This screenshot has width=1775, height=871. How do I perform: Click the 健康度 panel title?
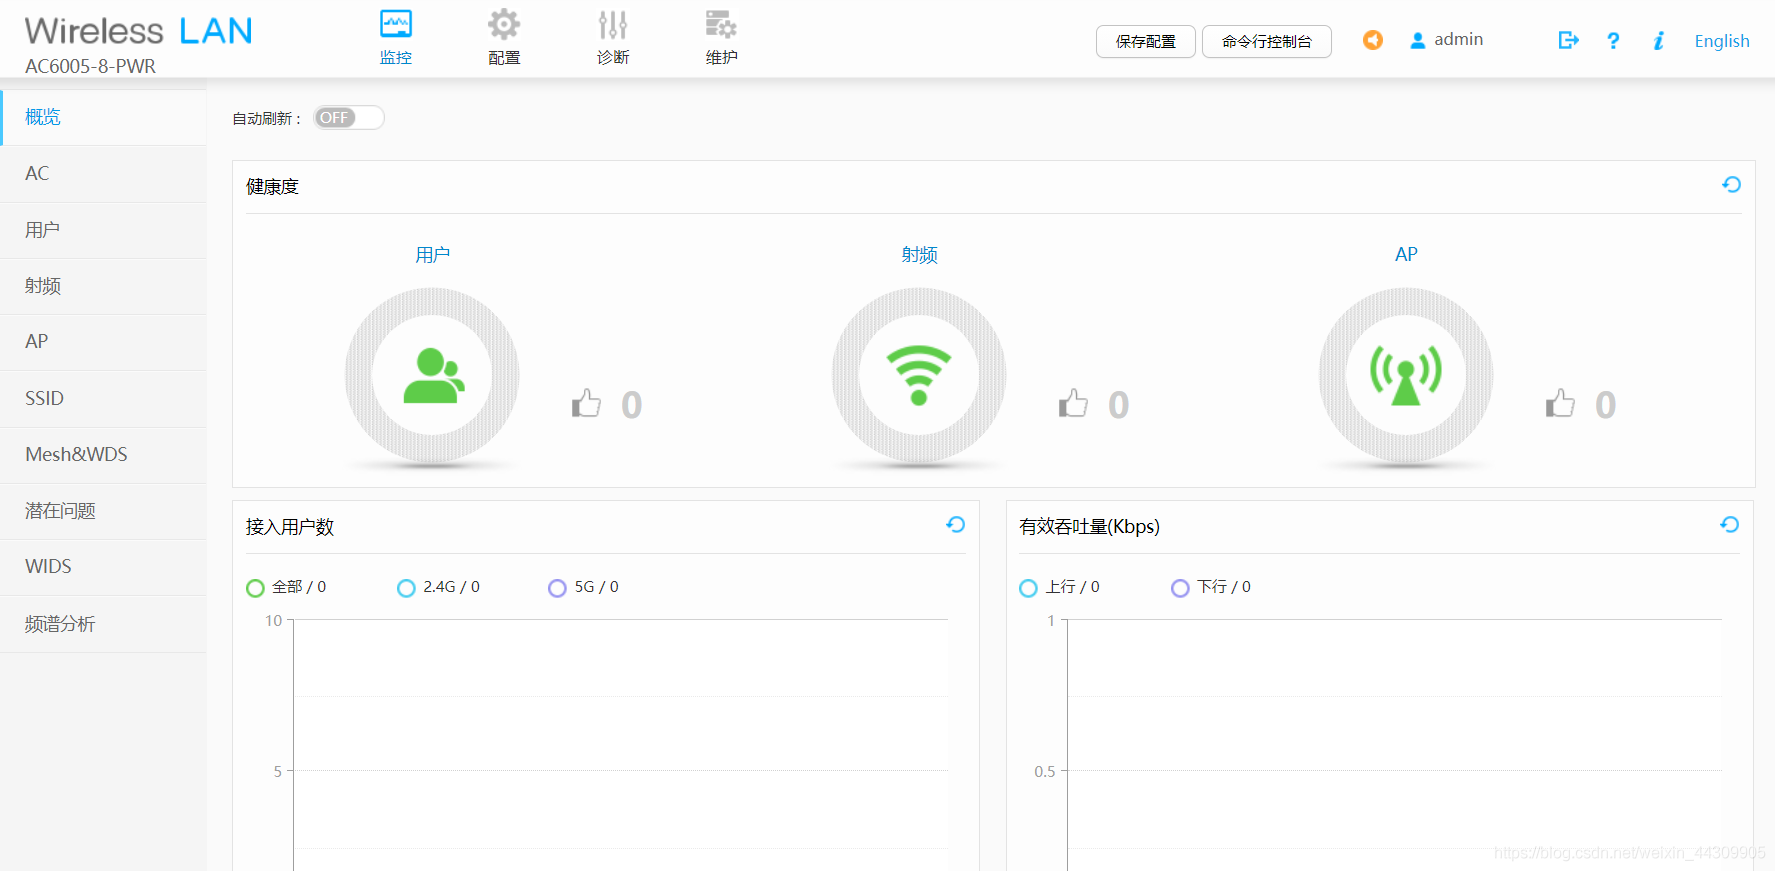click(x=272, y=187)
